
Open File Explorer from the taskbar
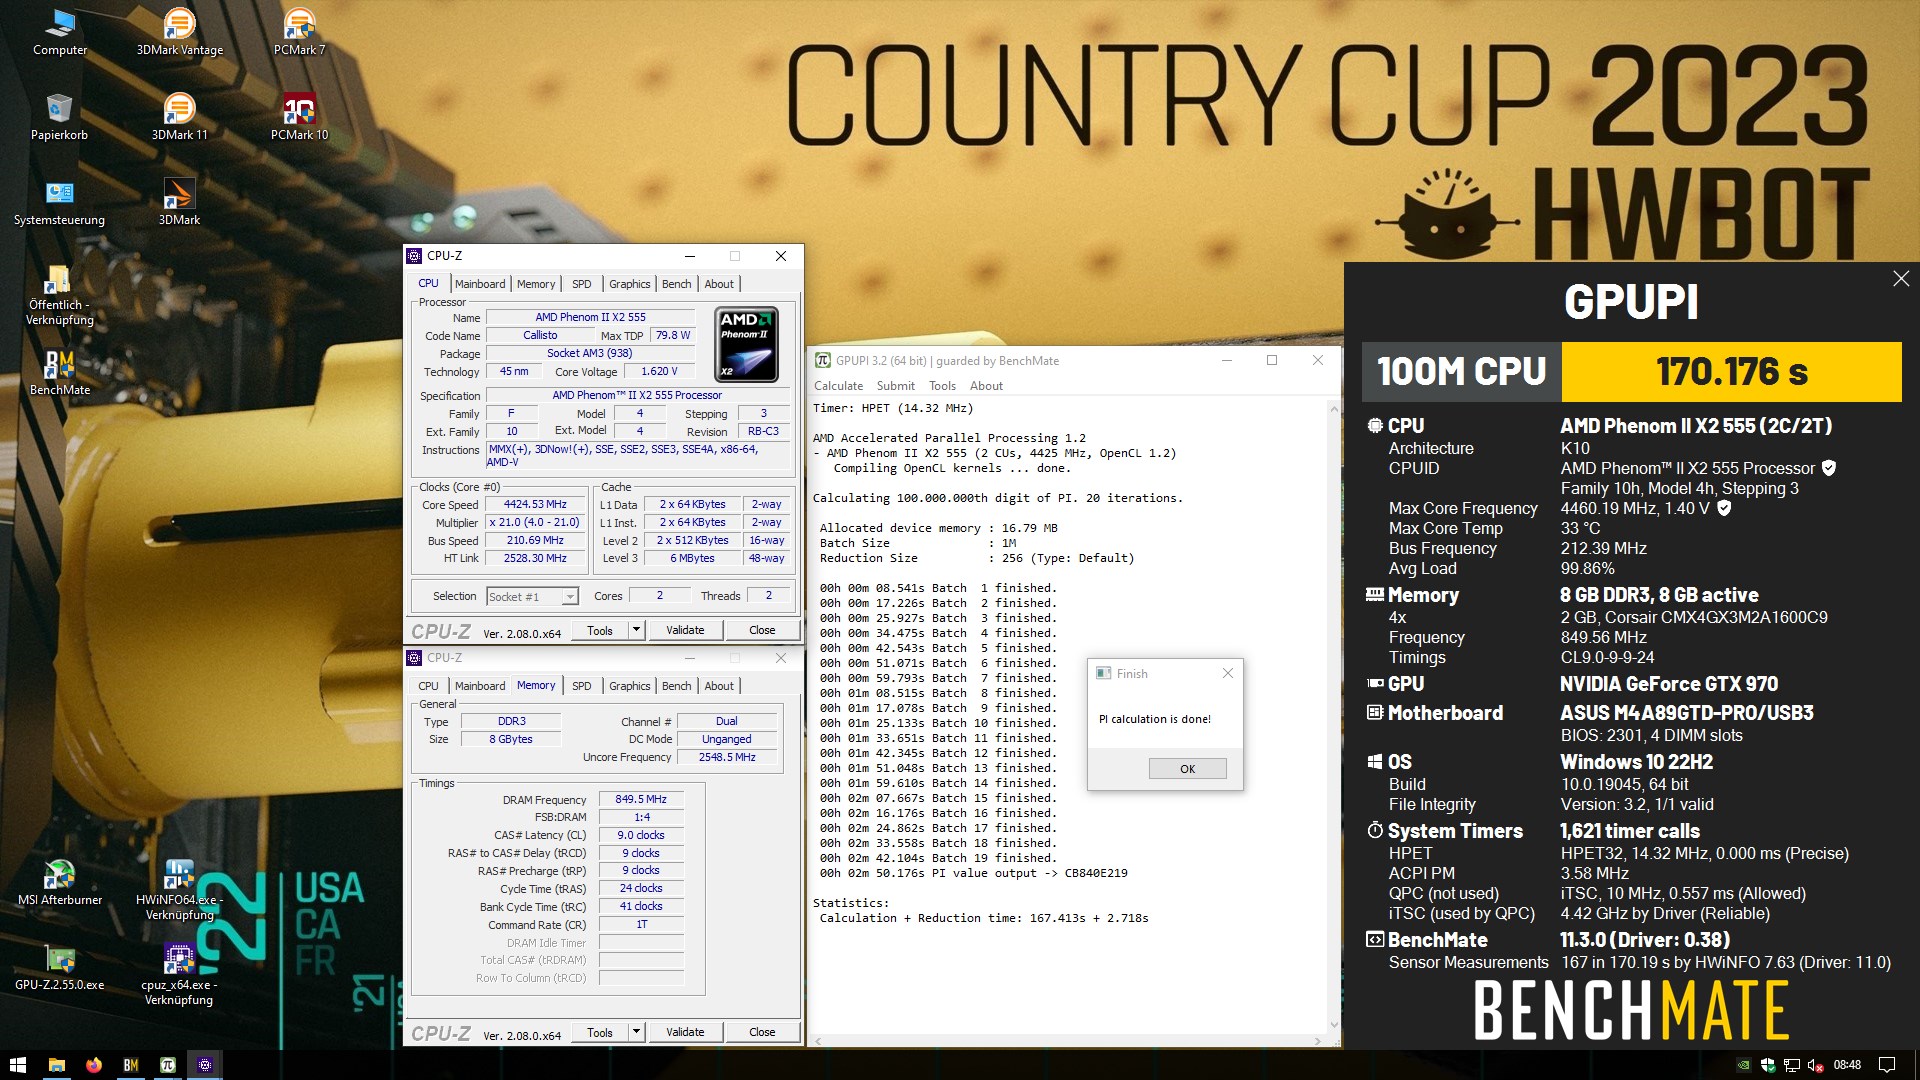coord(57,1065)
